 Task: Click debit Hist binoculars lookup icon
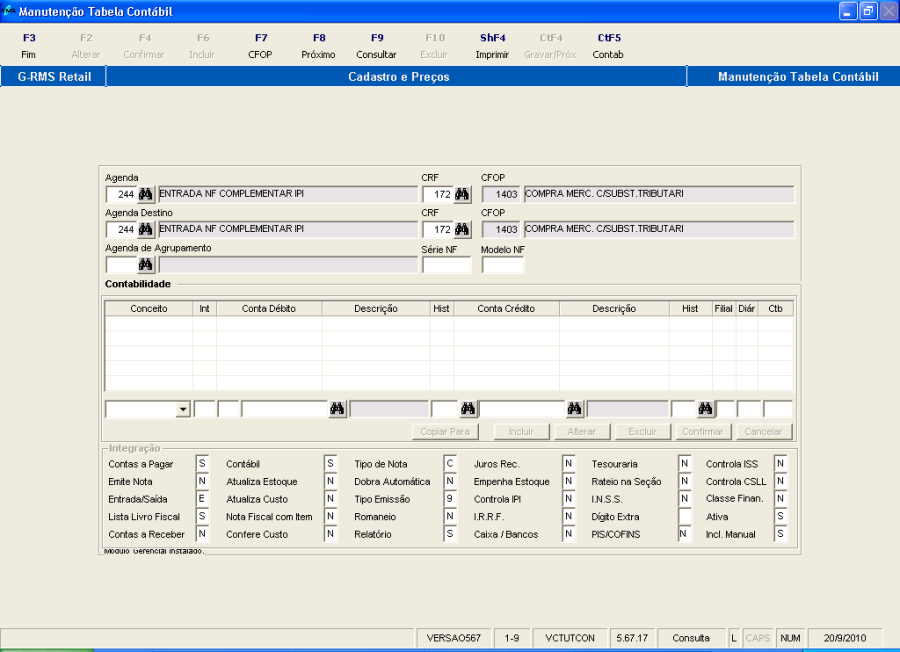coord(466,409)
